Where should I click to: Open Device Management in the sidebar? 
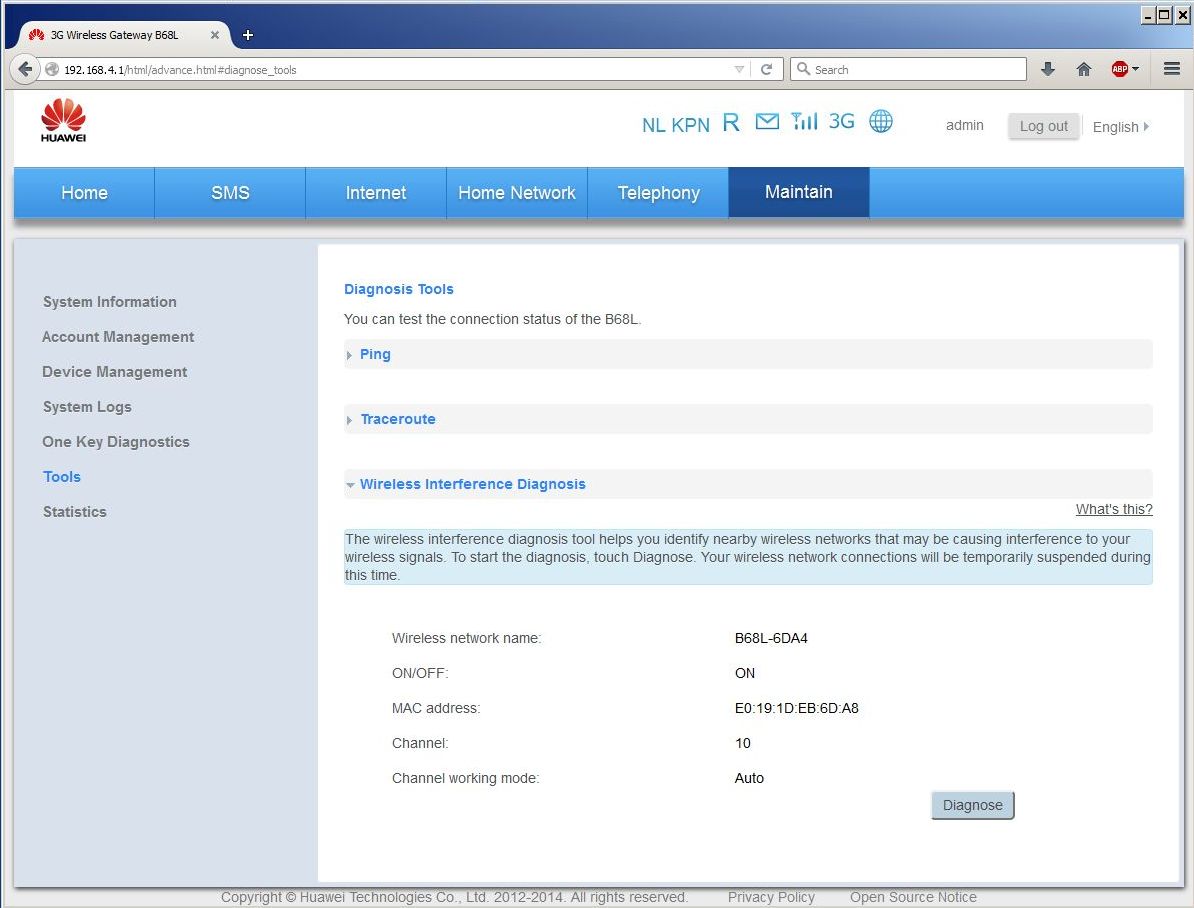114,372
